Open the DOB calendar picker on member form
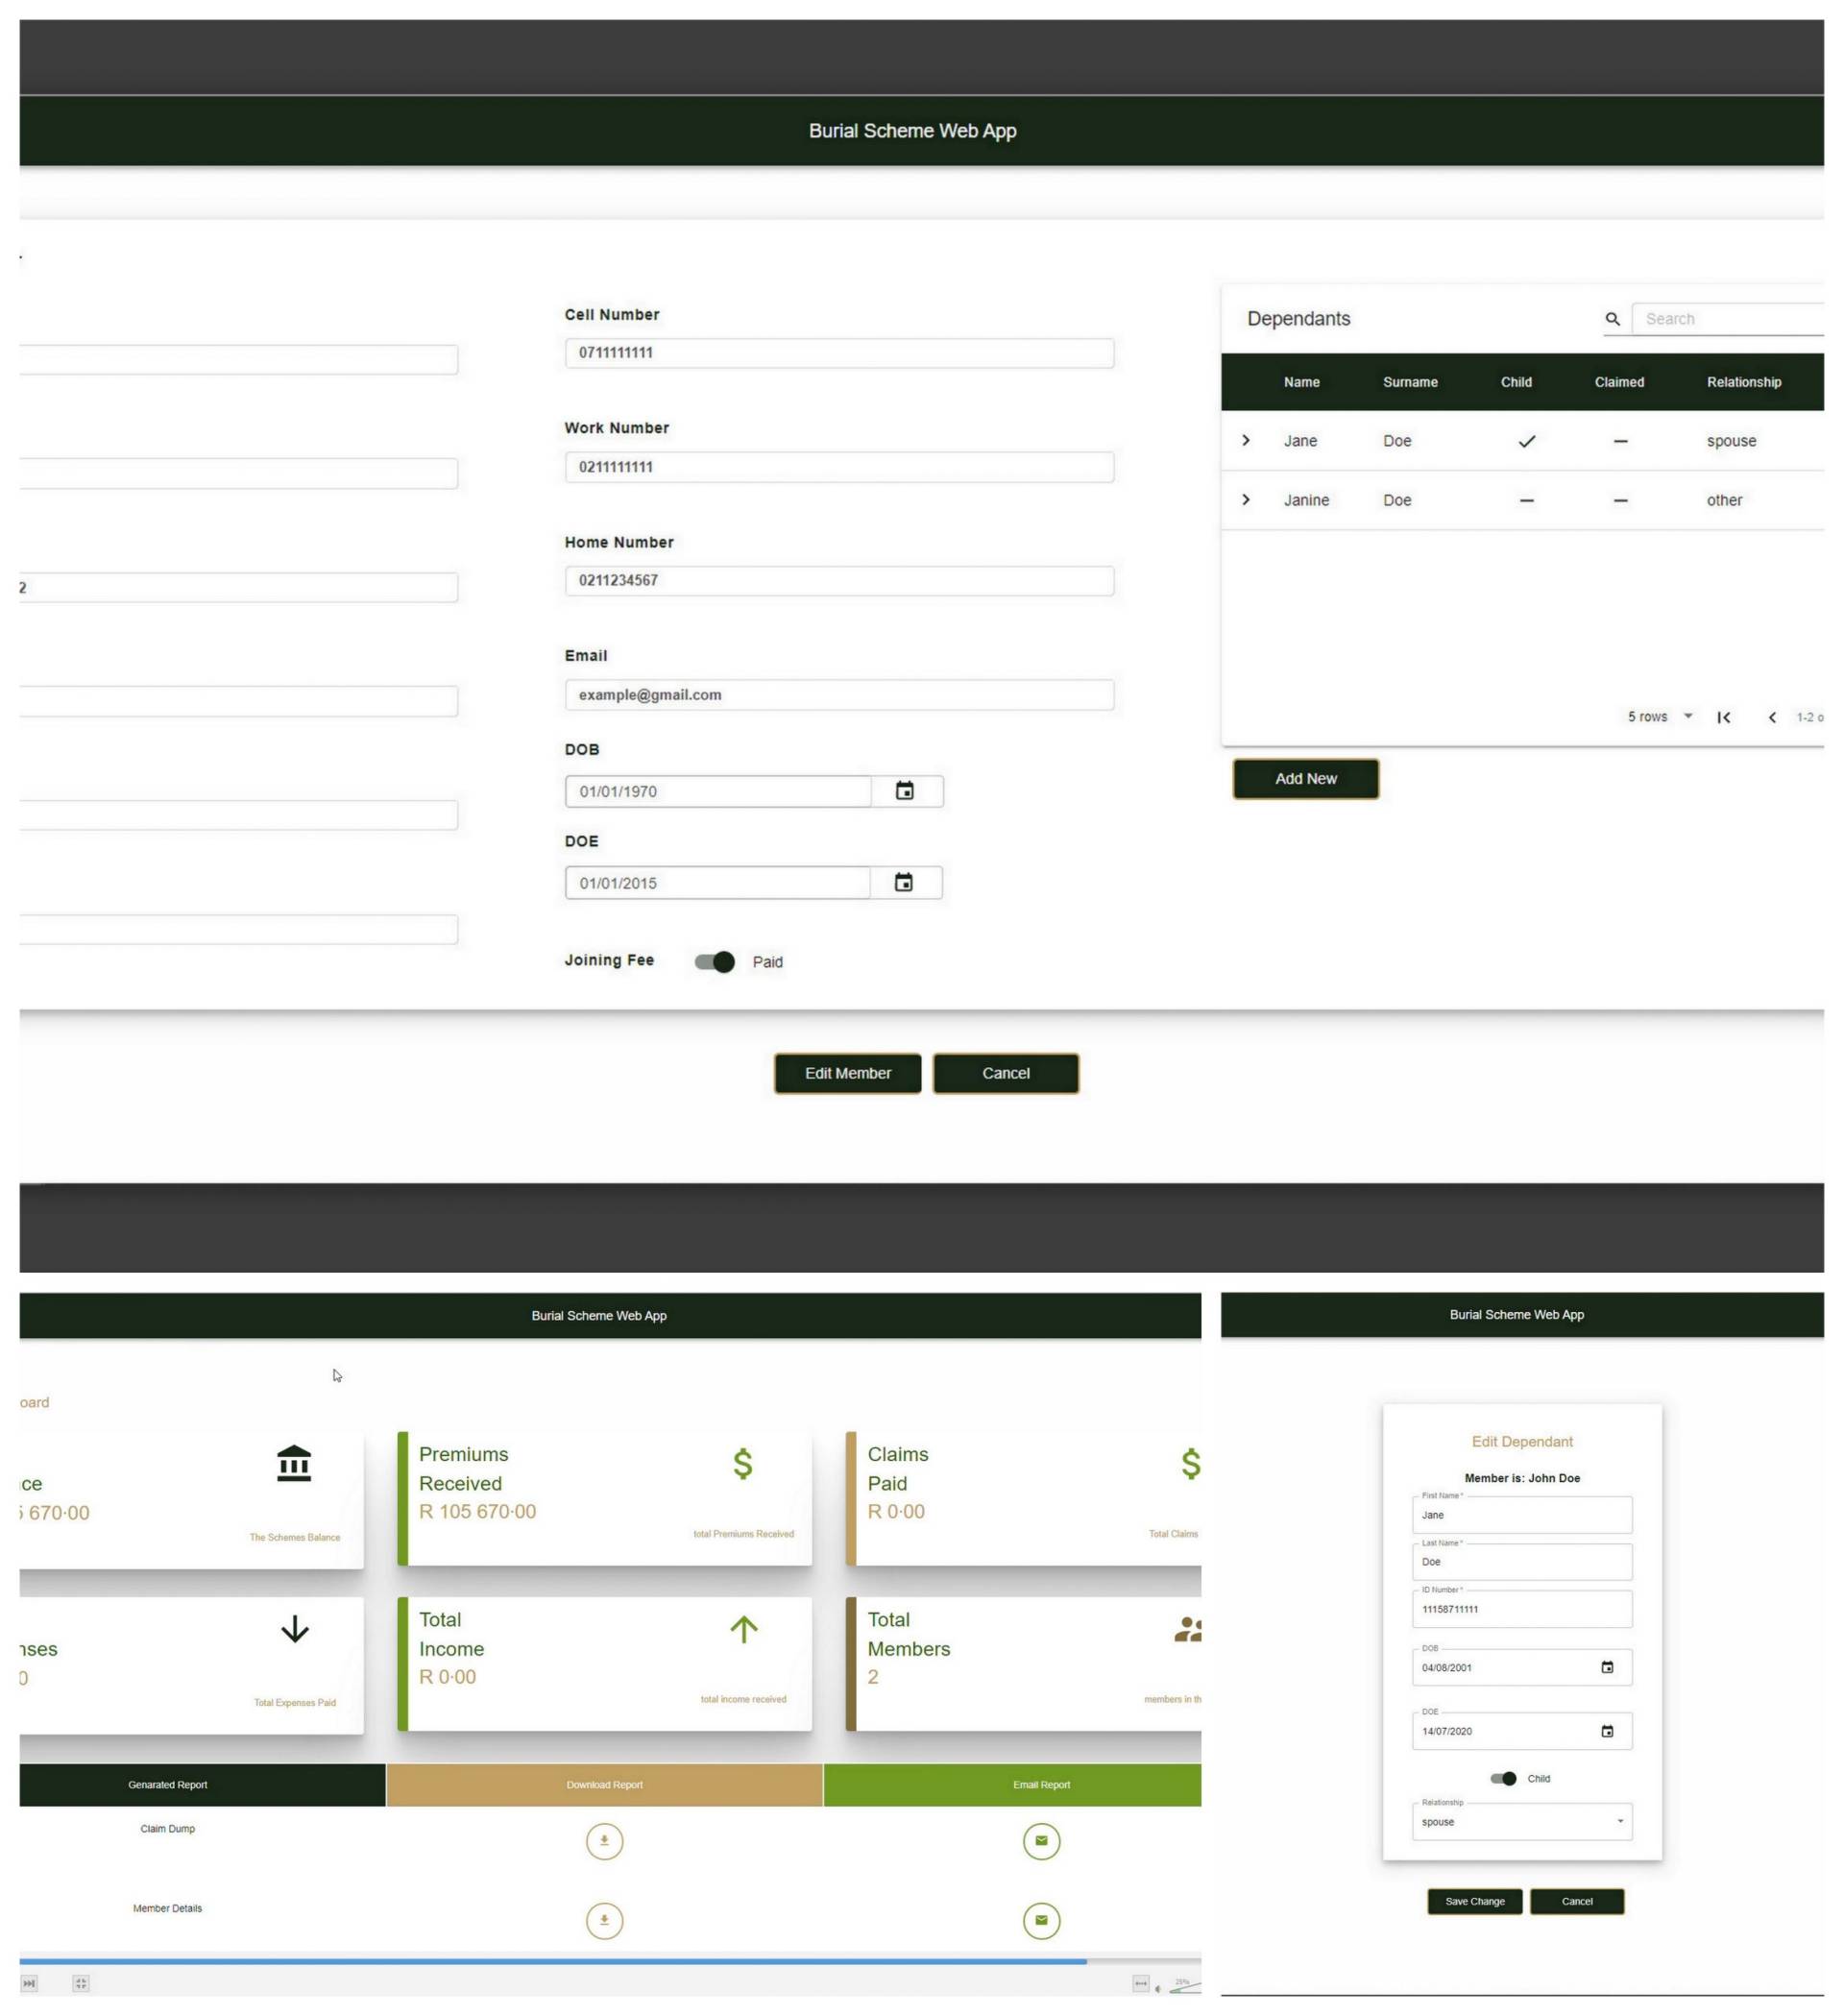1844x2016 pixels. point(904,791)
